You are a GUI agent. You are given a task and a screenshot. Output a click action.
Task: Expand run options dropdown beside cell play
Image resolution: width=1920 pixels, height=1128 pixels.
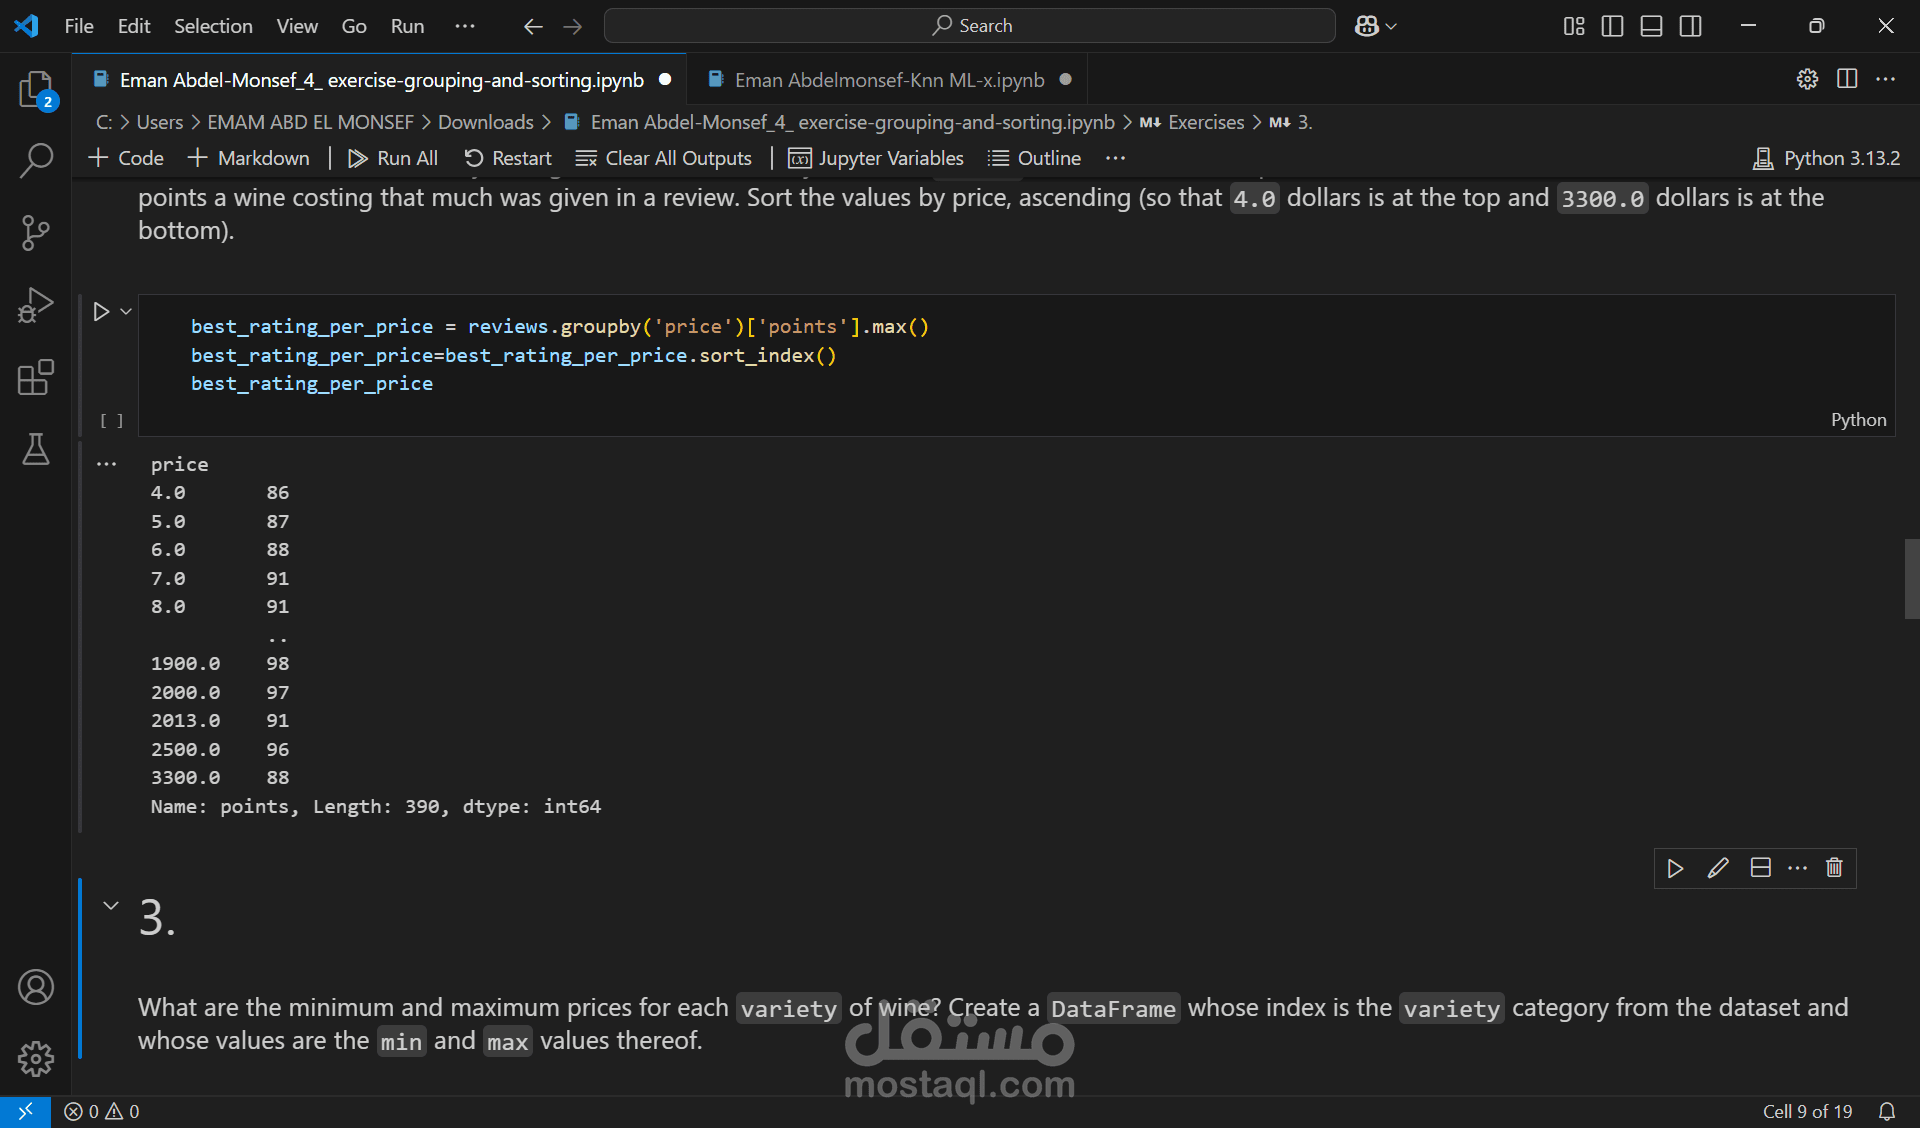[x=126, y=312]
